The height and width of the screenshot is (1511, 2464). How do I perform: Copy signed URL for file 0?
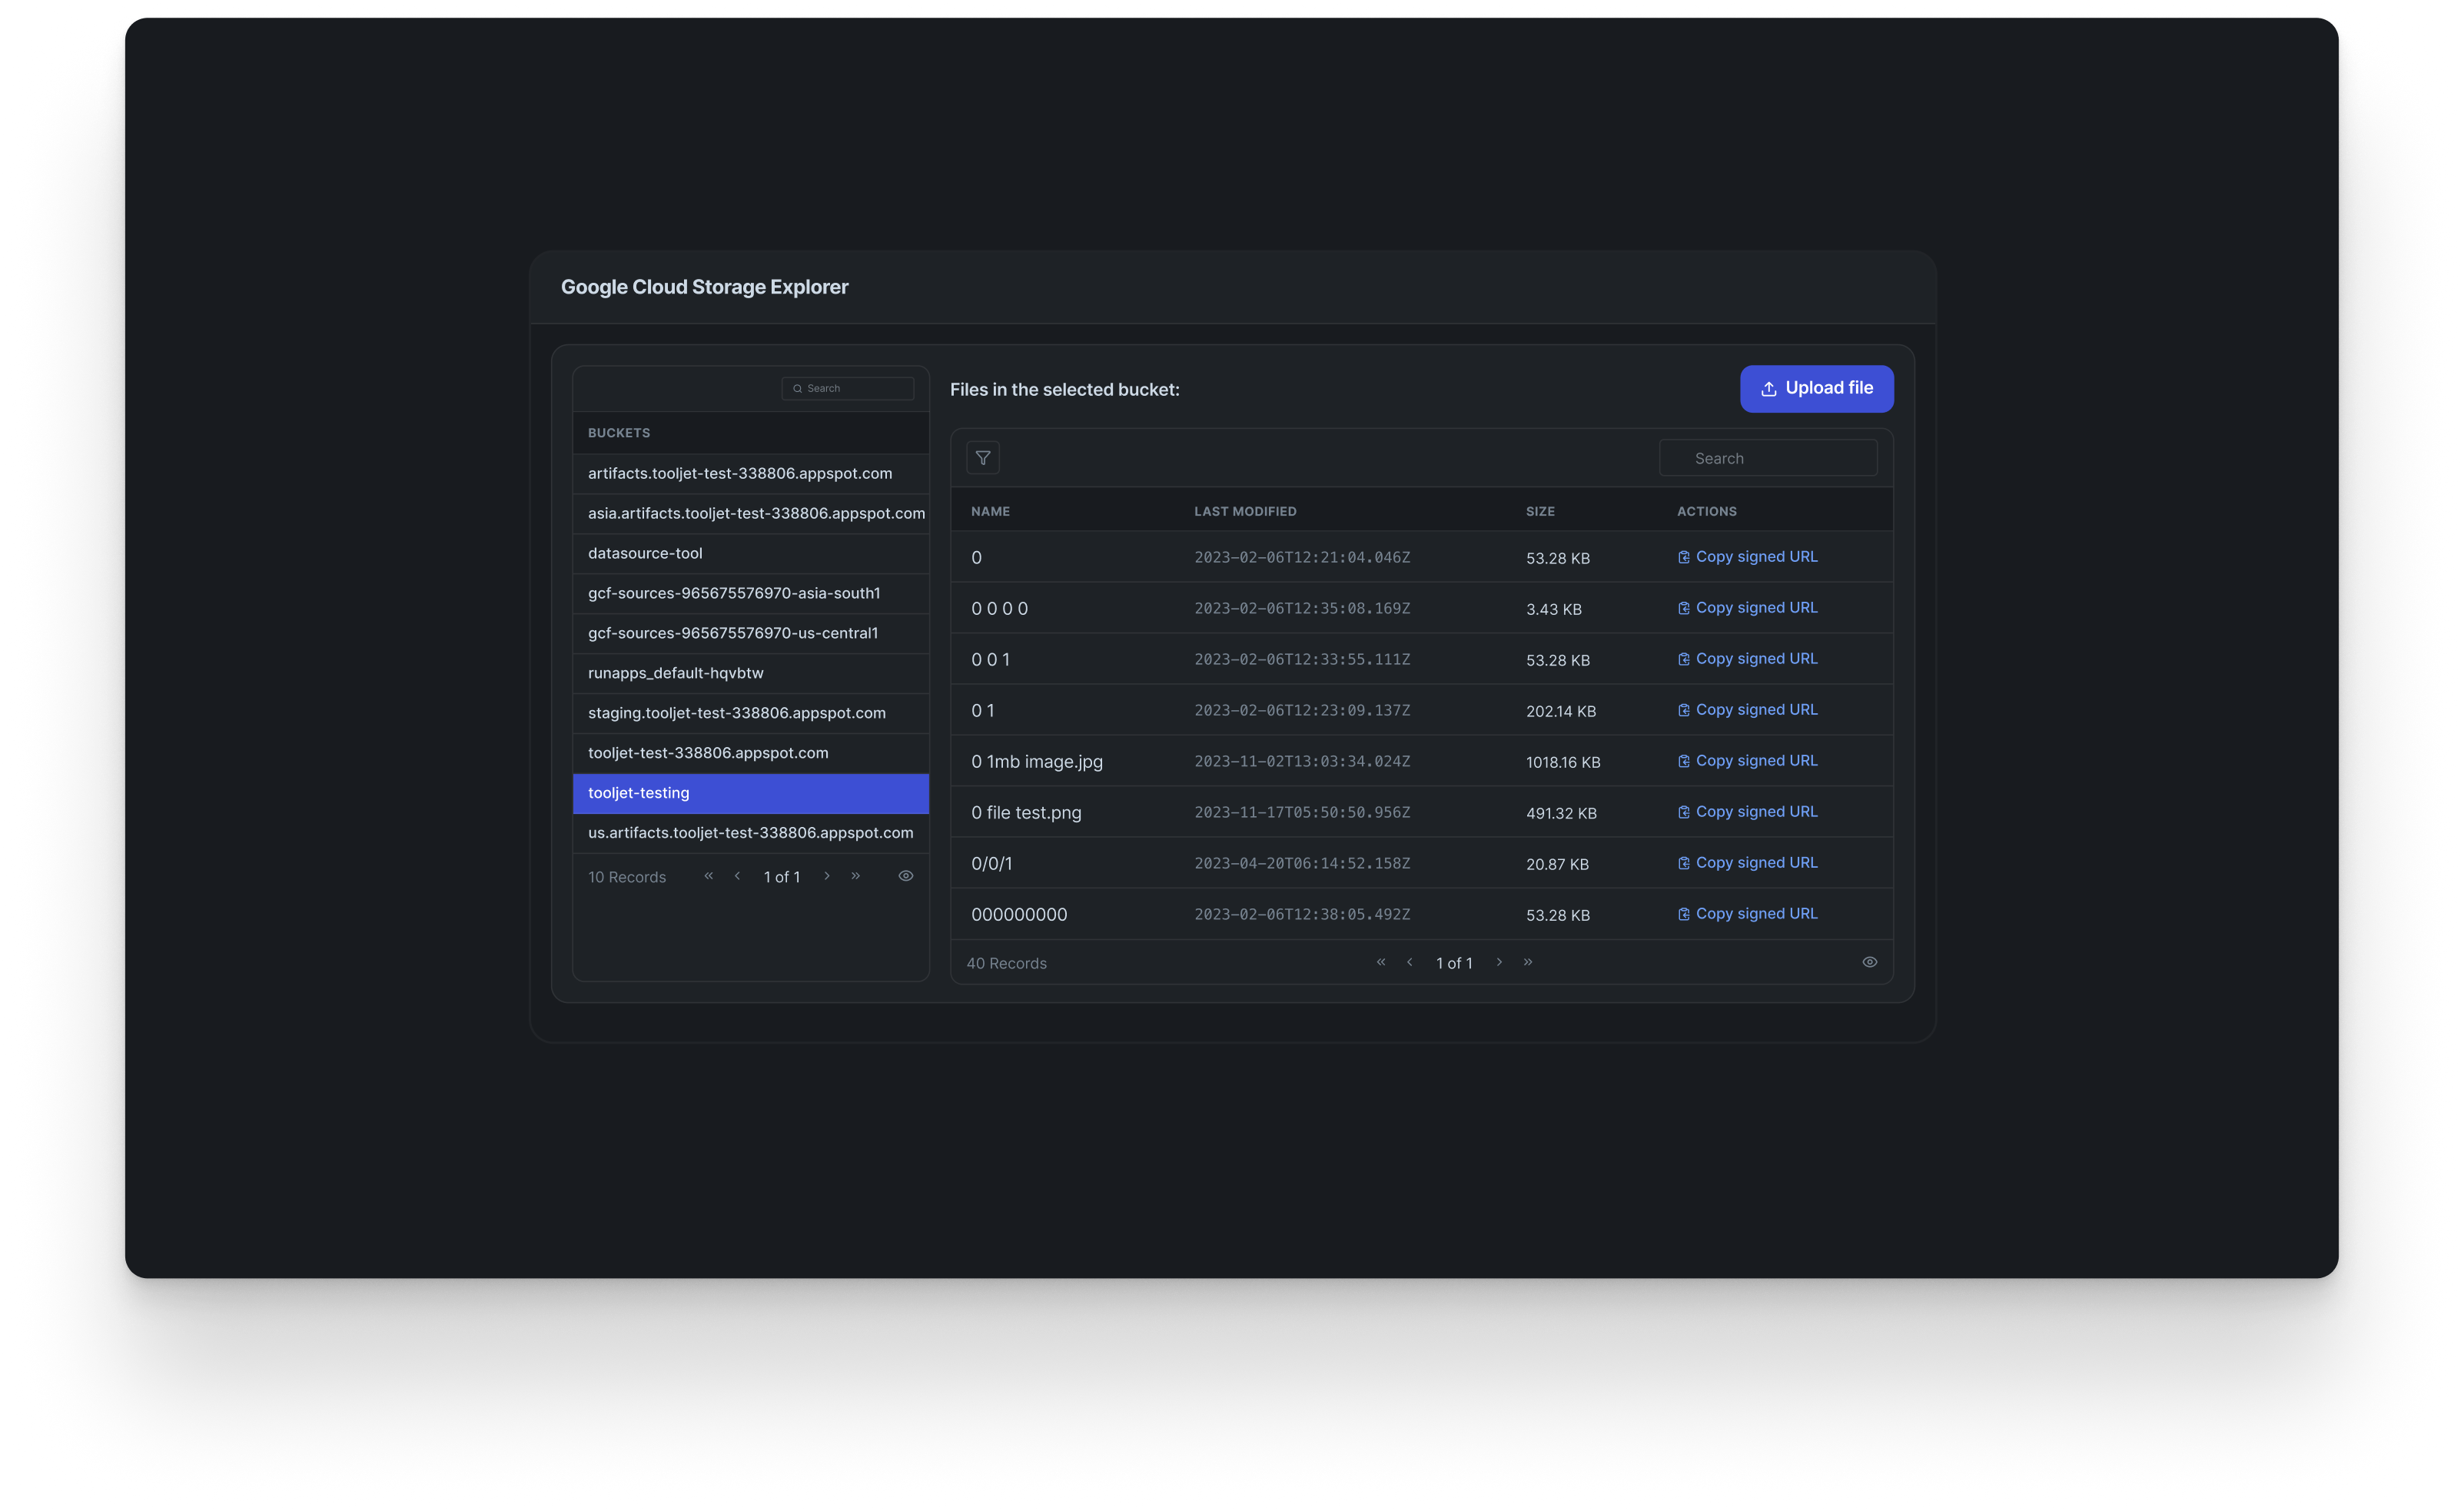tap(1747, 557)
